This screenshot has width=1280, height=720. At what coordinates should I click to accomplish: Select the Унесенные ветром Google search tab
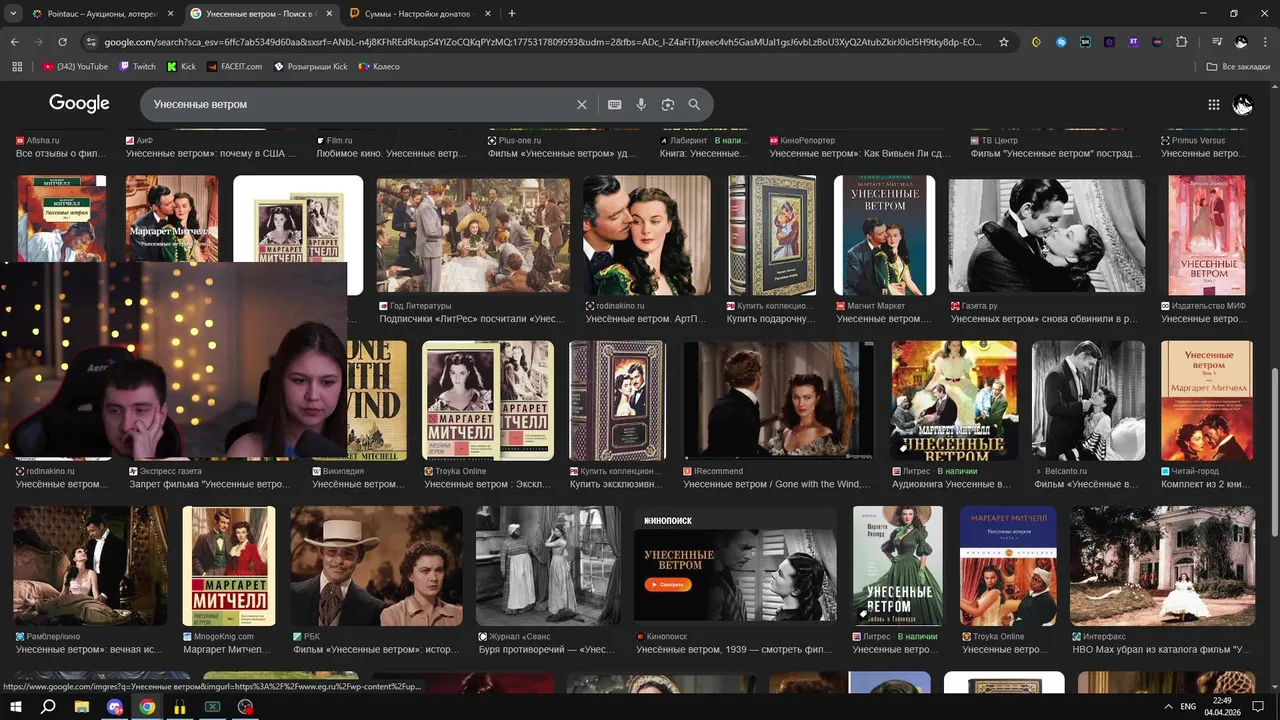[260, 14]
